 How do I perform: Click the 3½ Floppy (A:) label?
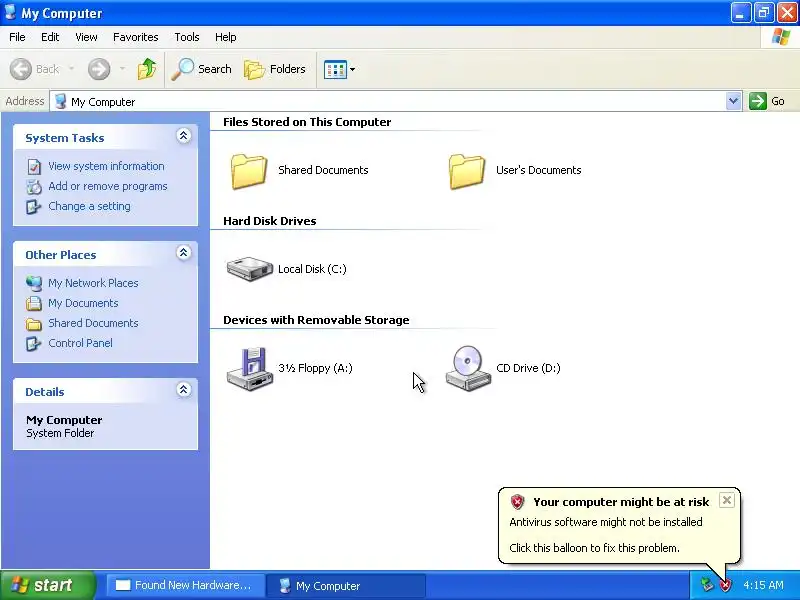click(315, 368)
